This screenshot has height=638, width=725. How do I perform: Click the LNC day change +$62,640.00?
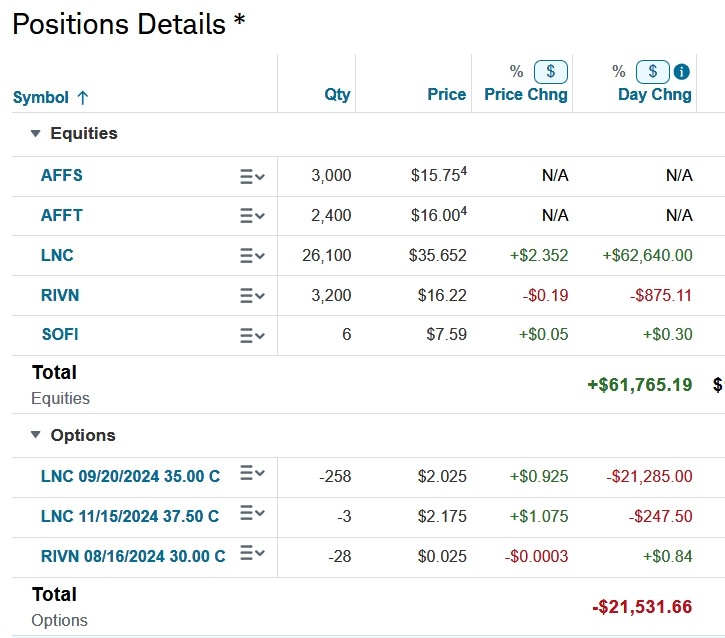pyautogui.click(x=647, y=255)
